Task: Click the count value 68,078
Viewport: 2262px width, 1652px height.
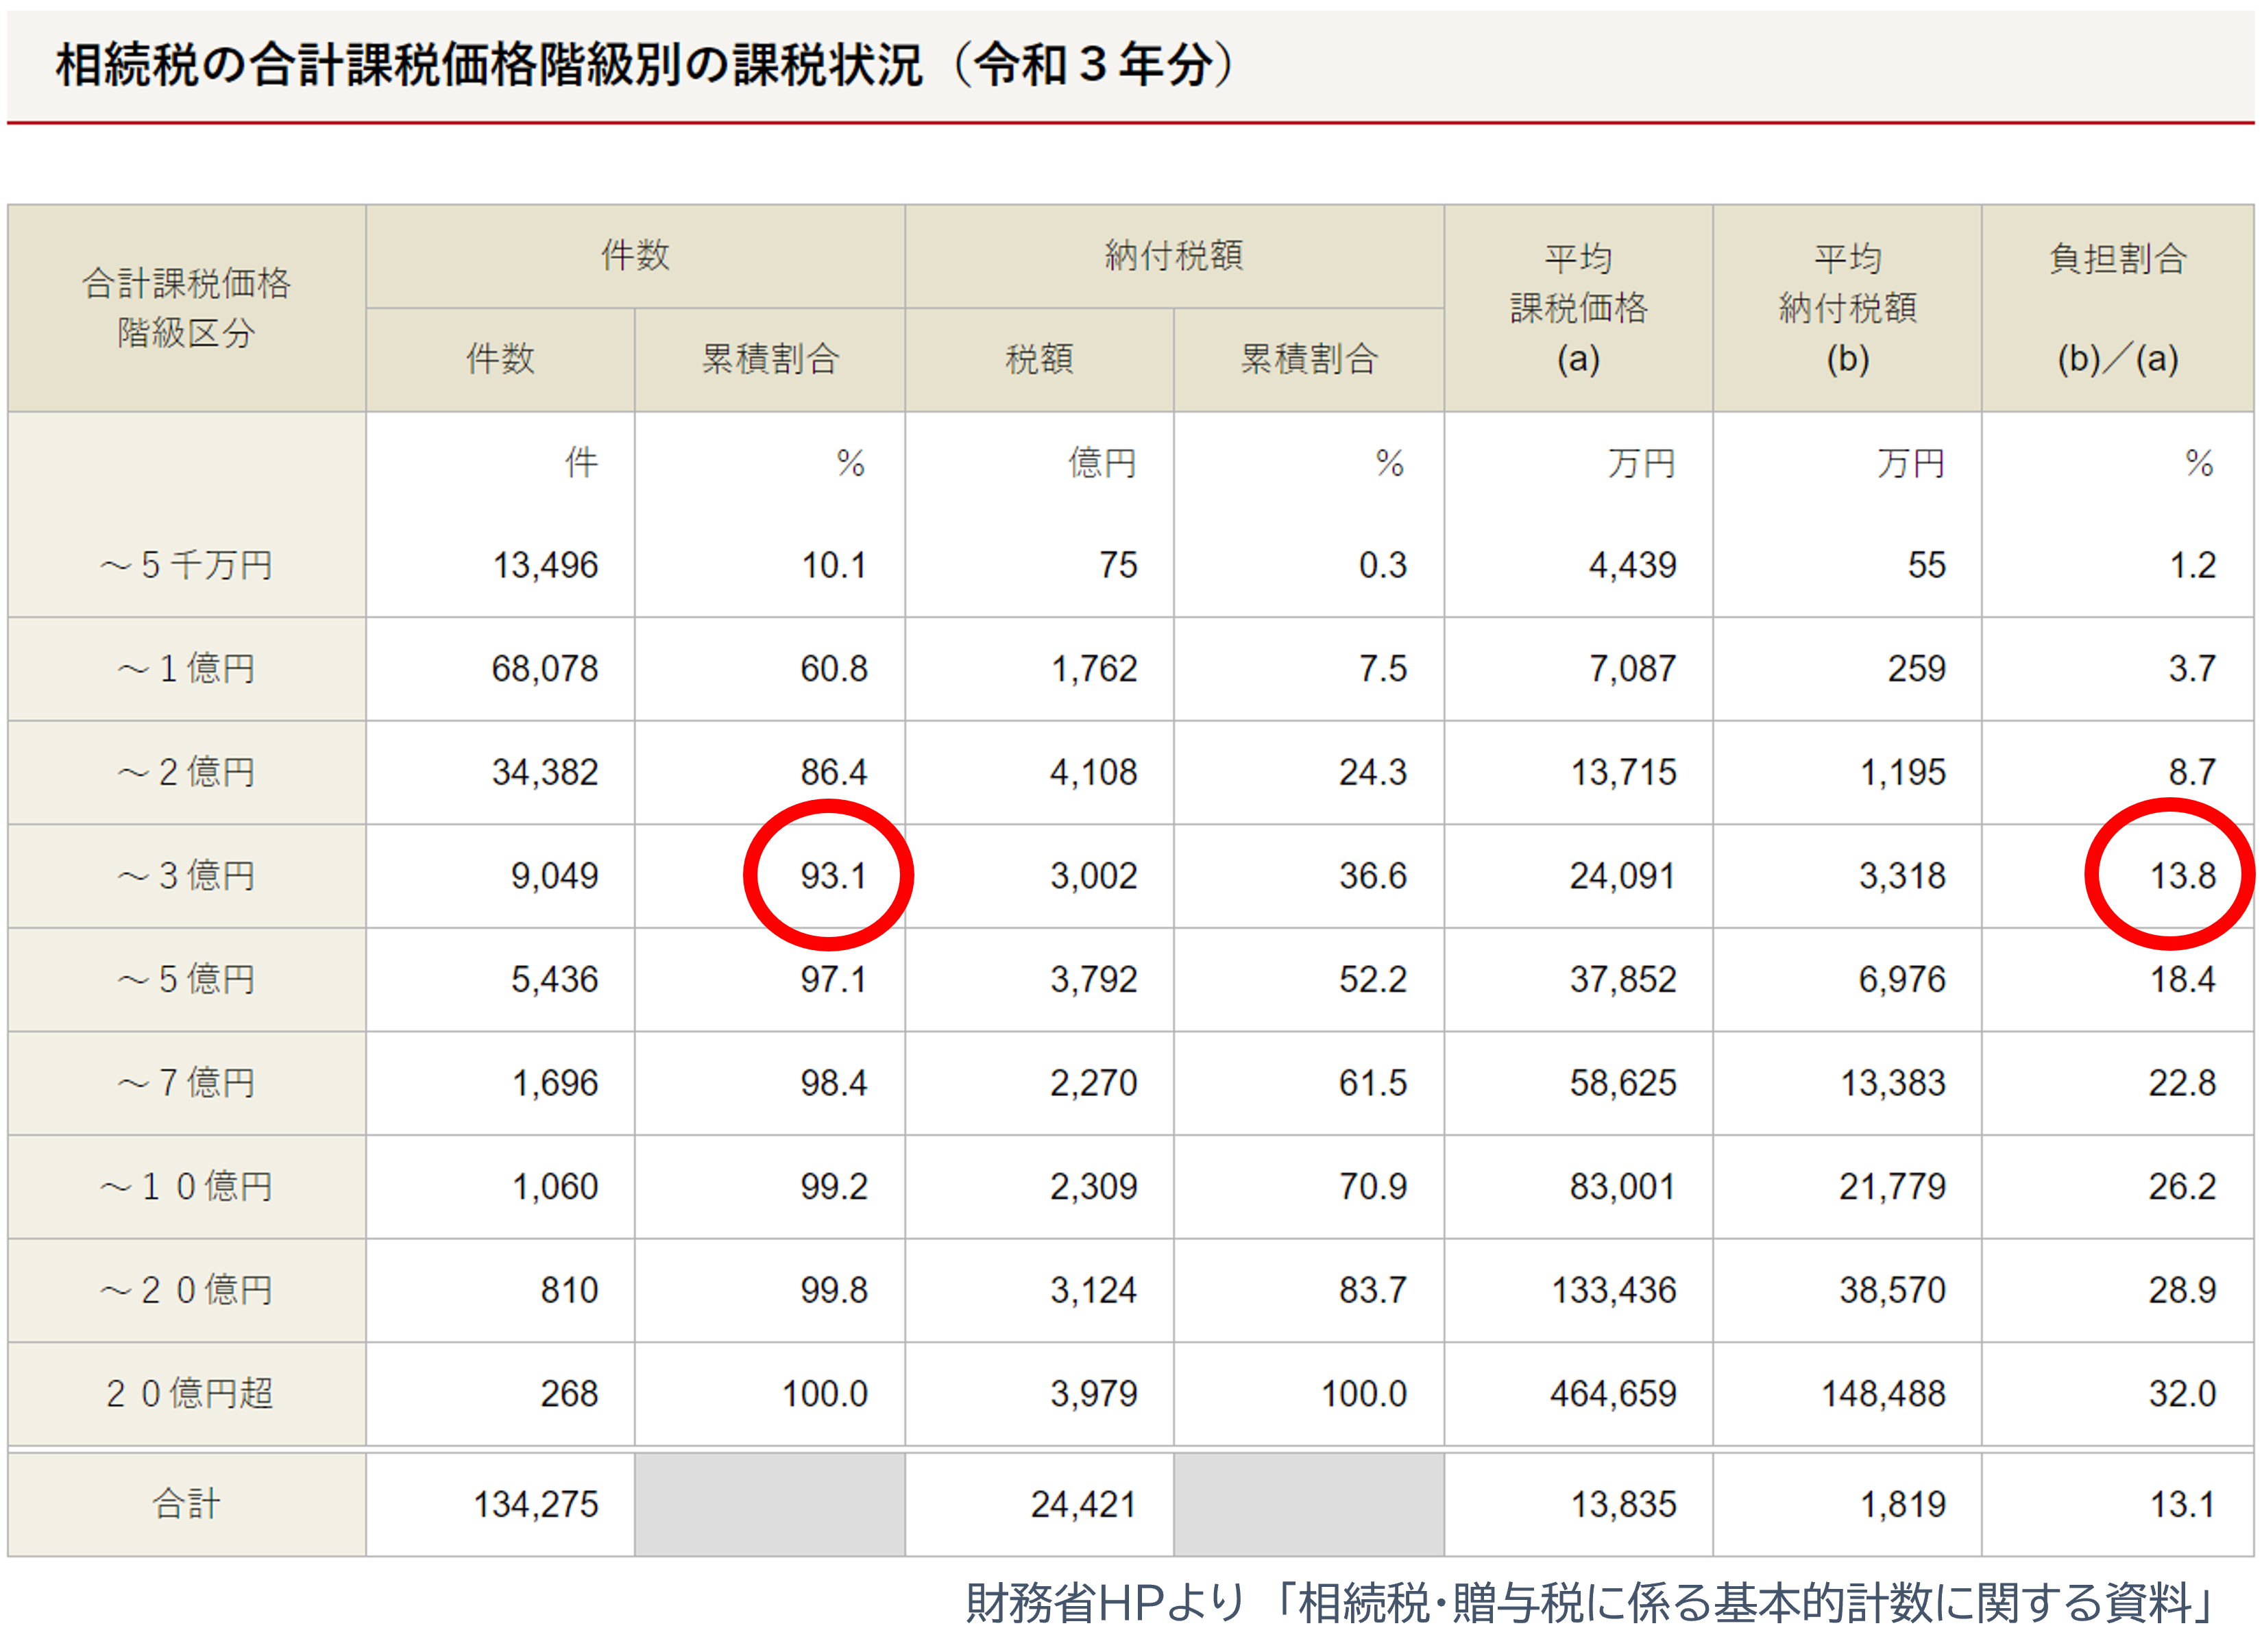Action: [545, 669]
